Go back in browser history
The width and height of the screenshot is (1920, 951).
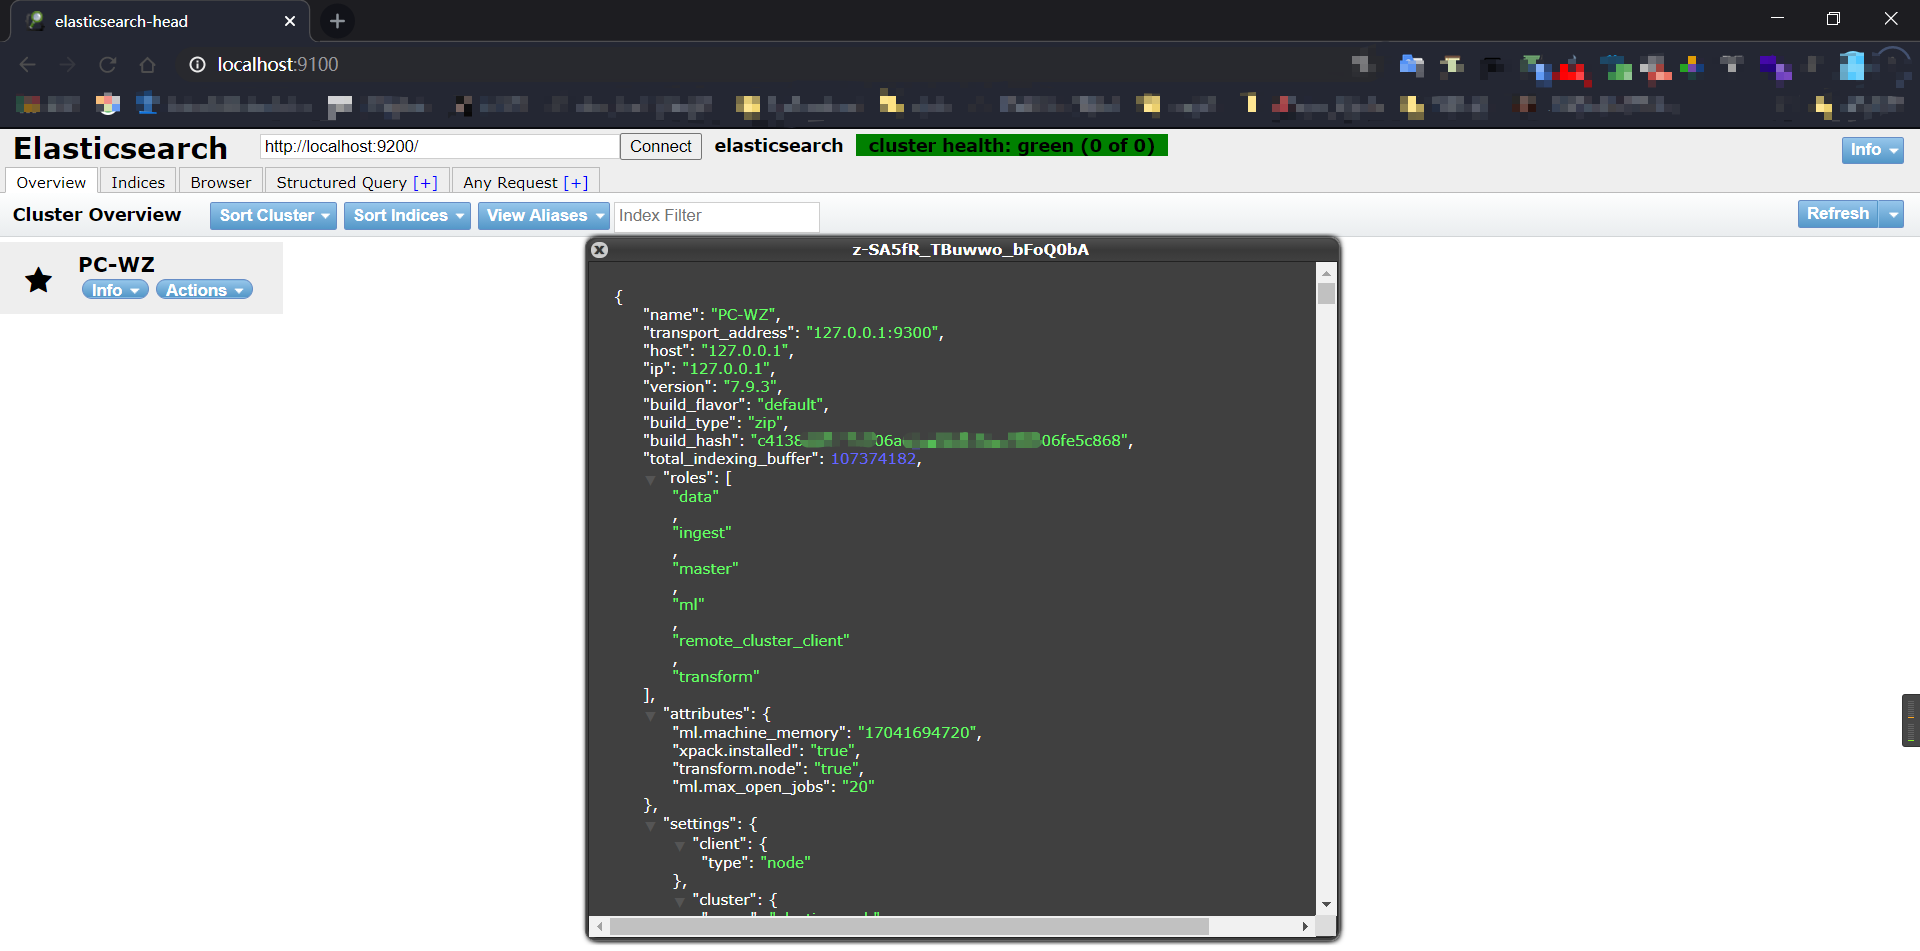pyautogui.click(x=27, y=65)
